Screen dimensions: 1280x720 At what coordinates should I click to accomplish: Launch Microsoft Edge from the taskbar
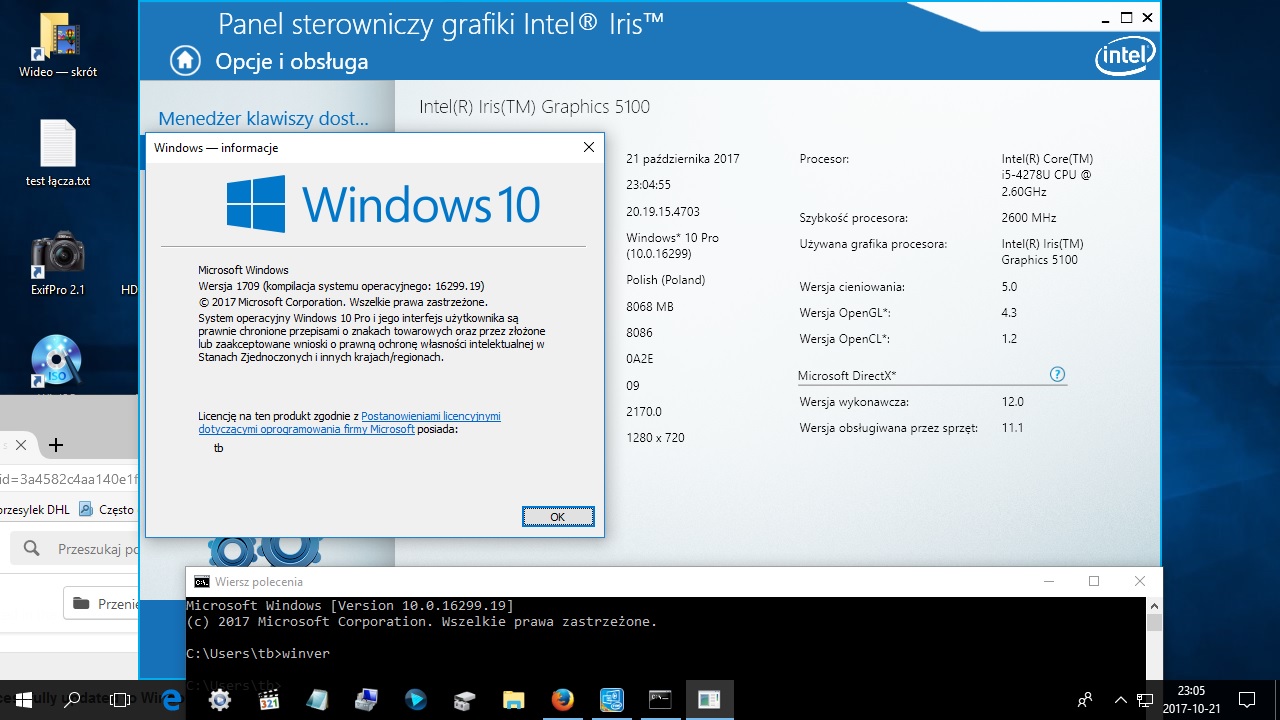171,700
